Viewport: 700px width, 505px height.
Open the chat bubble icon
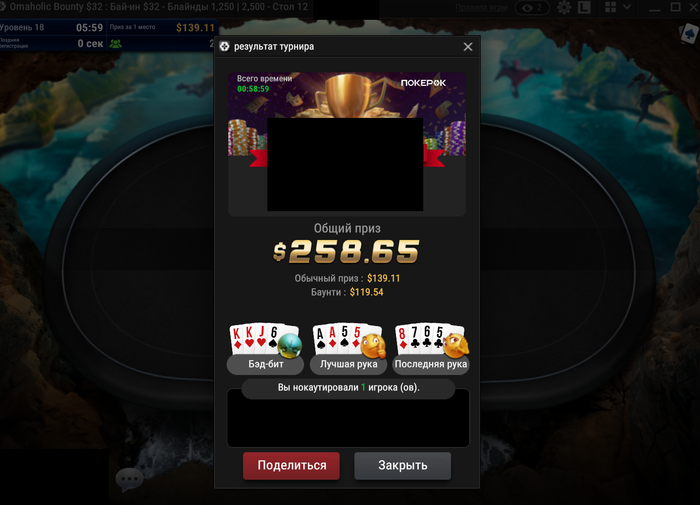pos(129,480)
